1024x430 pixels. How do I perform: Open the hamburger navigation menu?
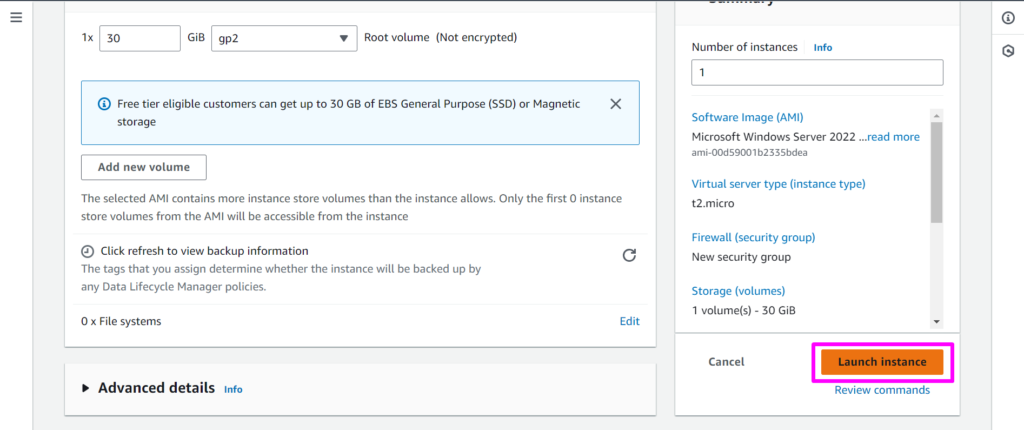point(16,19)
